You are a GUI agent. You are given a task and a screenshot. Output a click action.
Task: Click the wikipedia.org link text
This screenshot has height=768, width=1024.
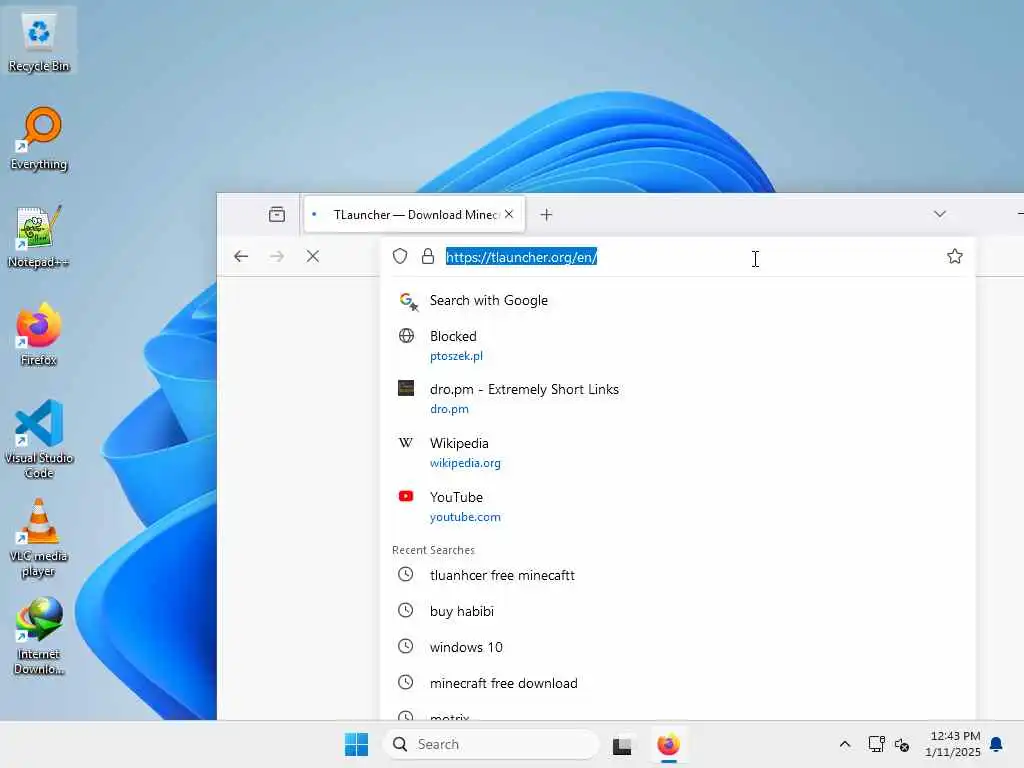(465, 463)
